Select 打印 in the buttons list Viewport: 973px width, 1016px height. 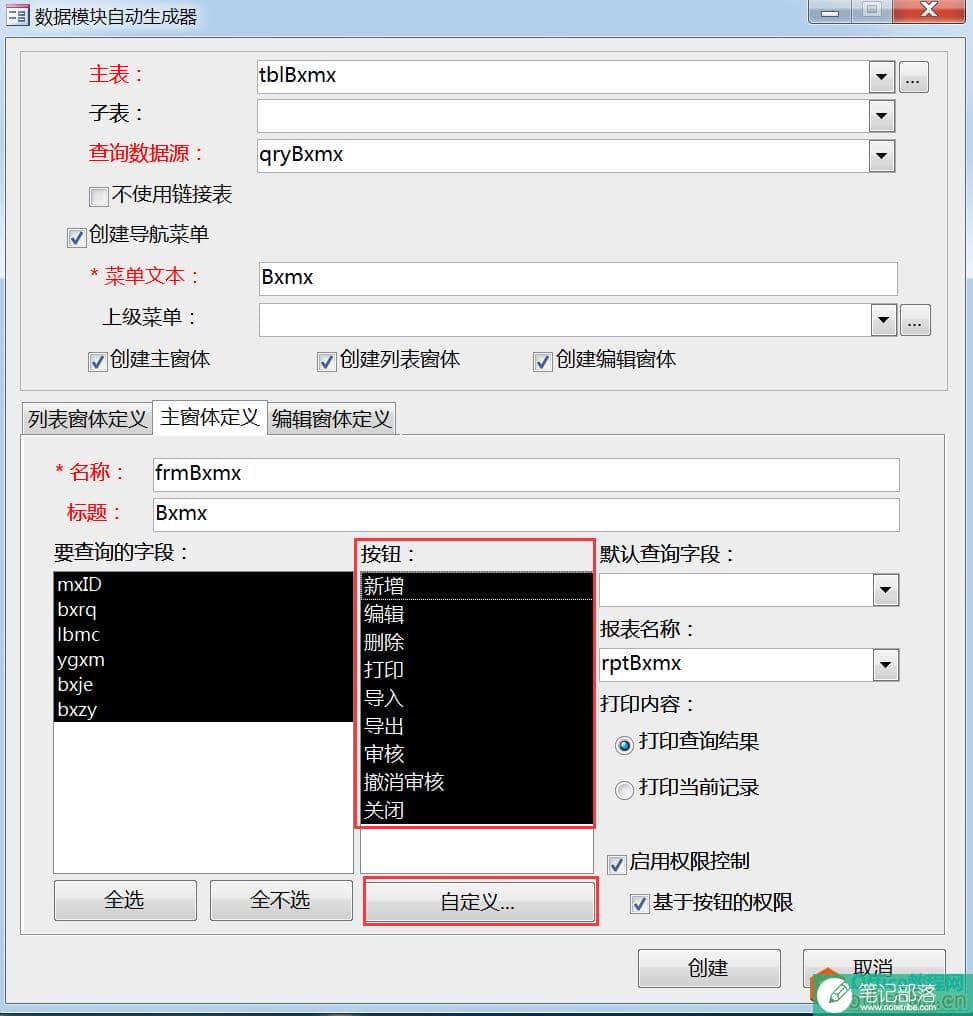pyautogui.click(x=477, y=670)
